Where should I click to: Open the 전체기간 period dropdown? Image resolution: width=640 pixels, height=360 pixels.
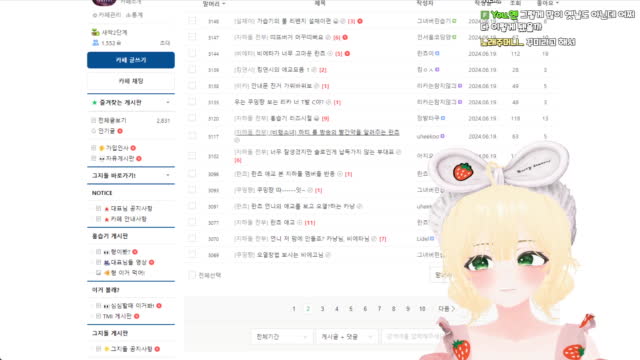tap(281, 337)
